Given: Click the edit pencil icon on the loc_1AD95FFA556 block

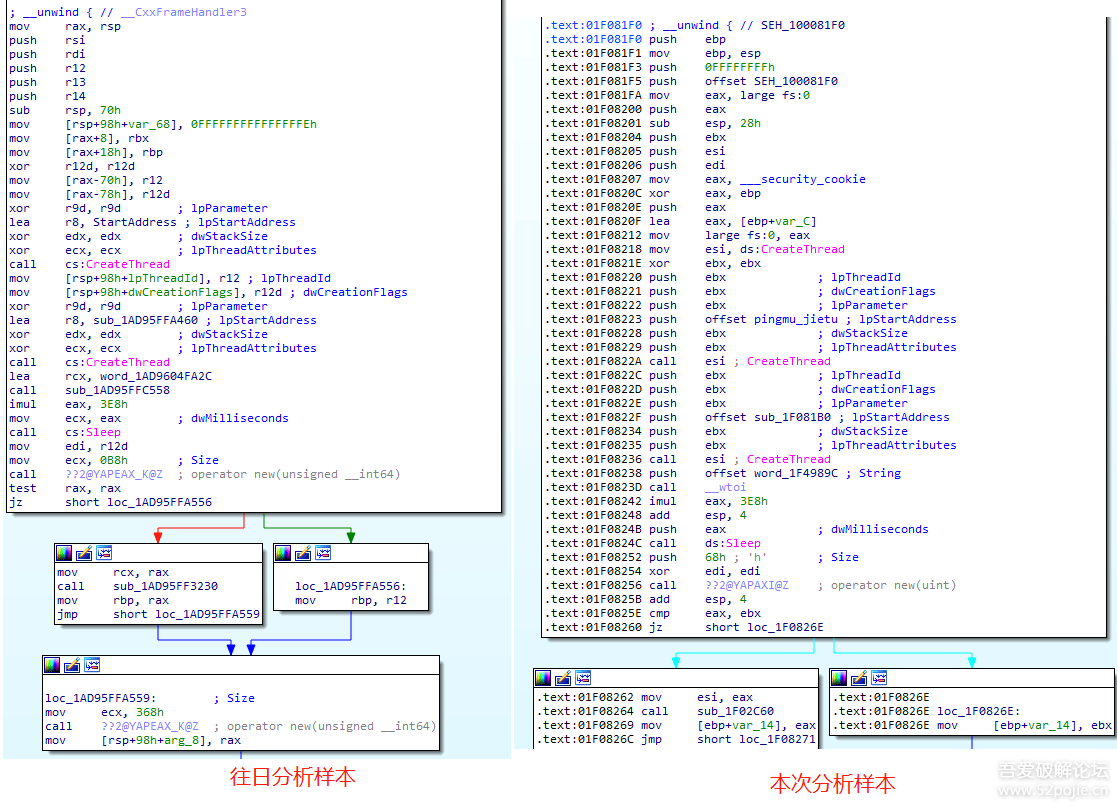Looking at the screenshot, I should click(302, 553).
